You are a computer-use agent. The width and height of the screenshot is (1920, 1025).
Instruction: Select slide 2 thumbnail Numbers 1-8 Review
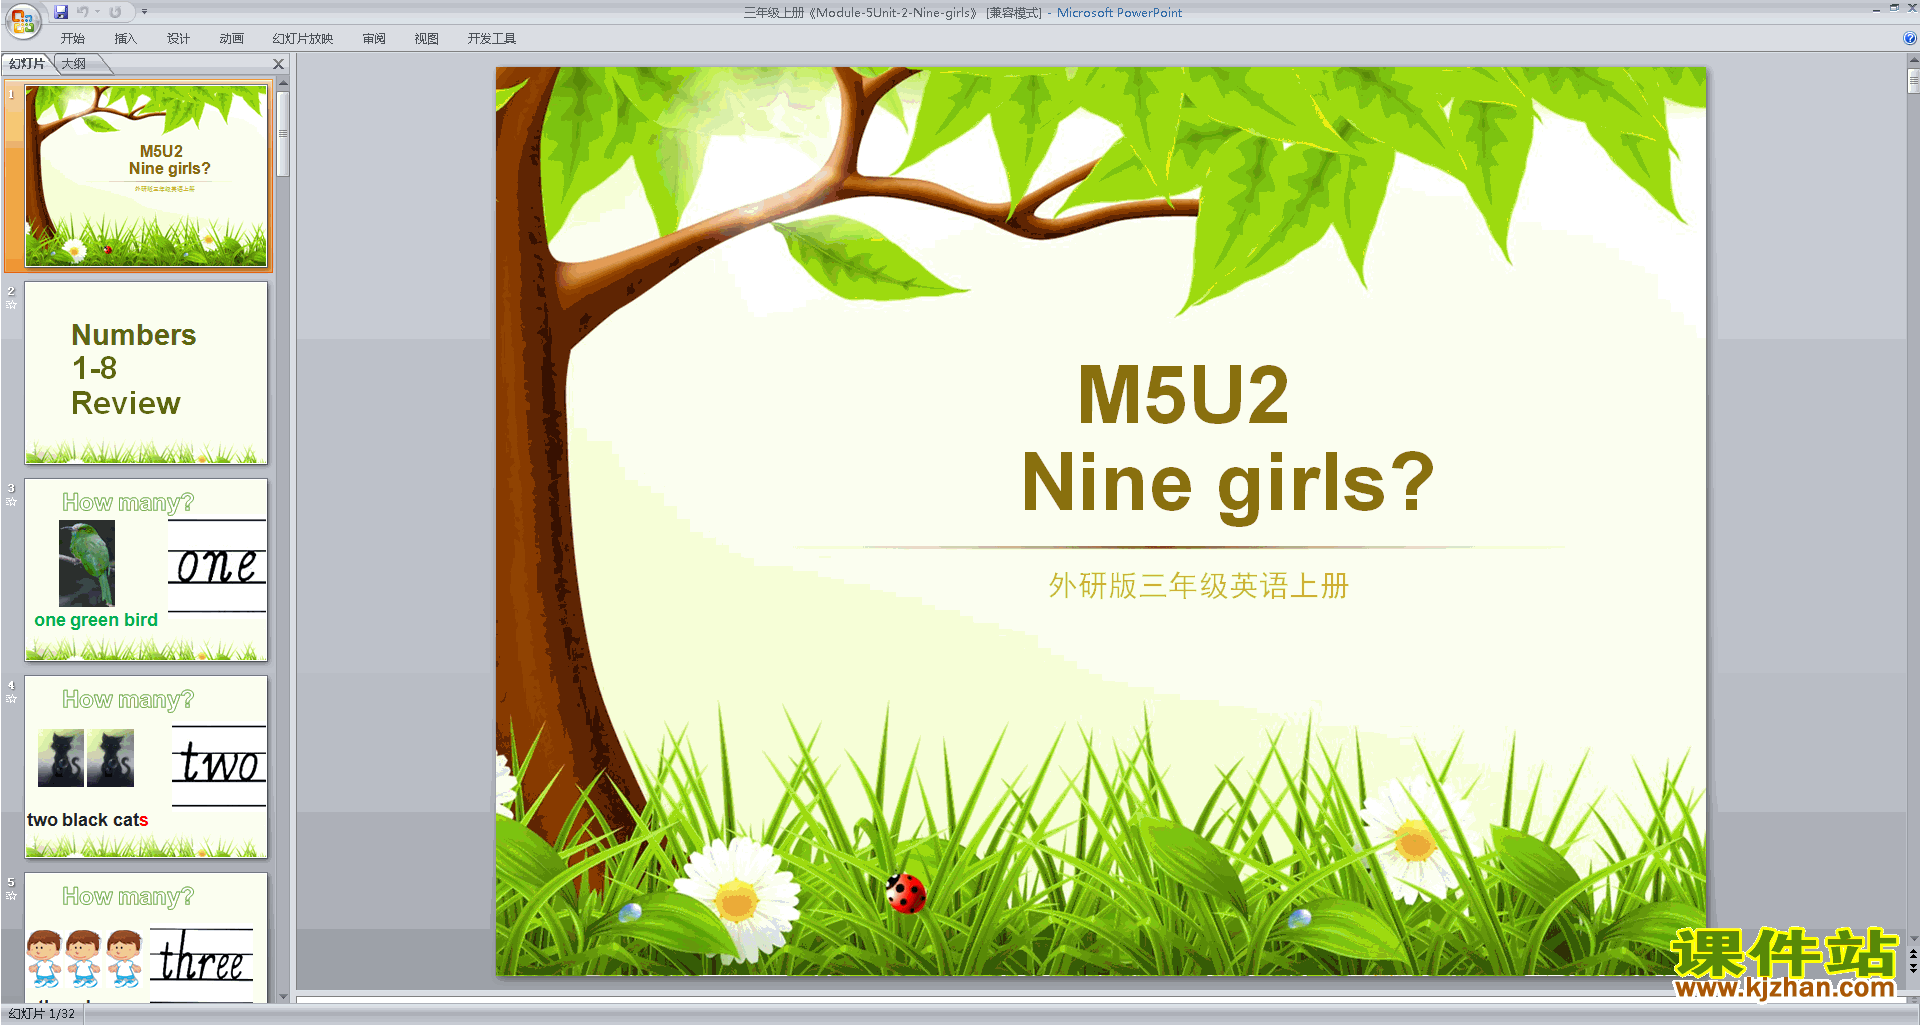[146, 373]
